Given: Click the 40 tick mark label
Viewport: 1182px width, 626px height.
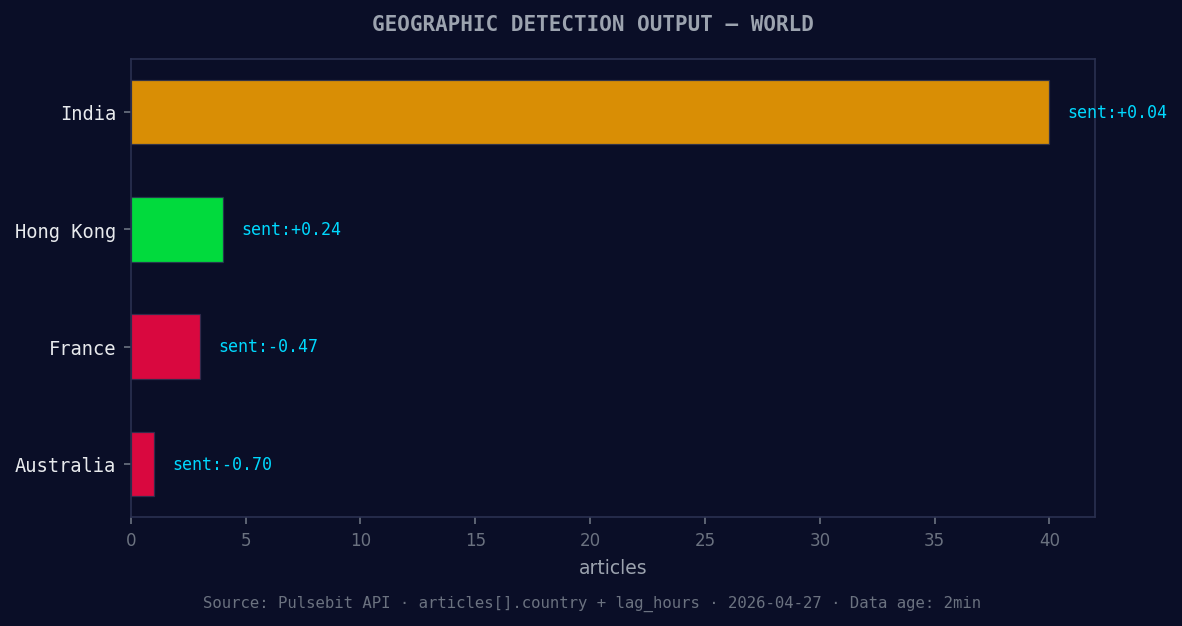Looking at the screenshot, I should 1048,539.
